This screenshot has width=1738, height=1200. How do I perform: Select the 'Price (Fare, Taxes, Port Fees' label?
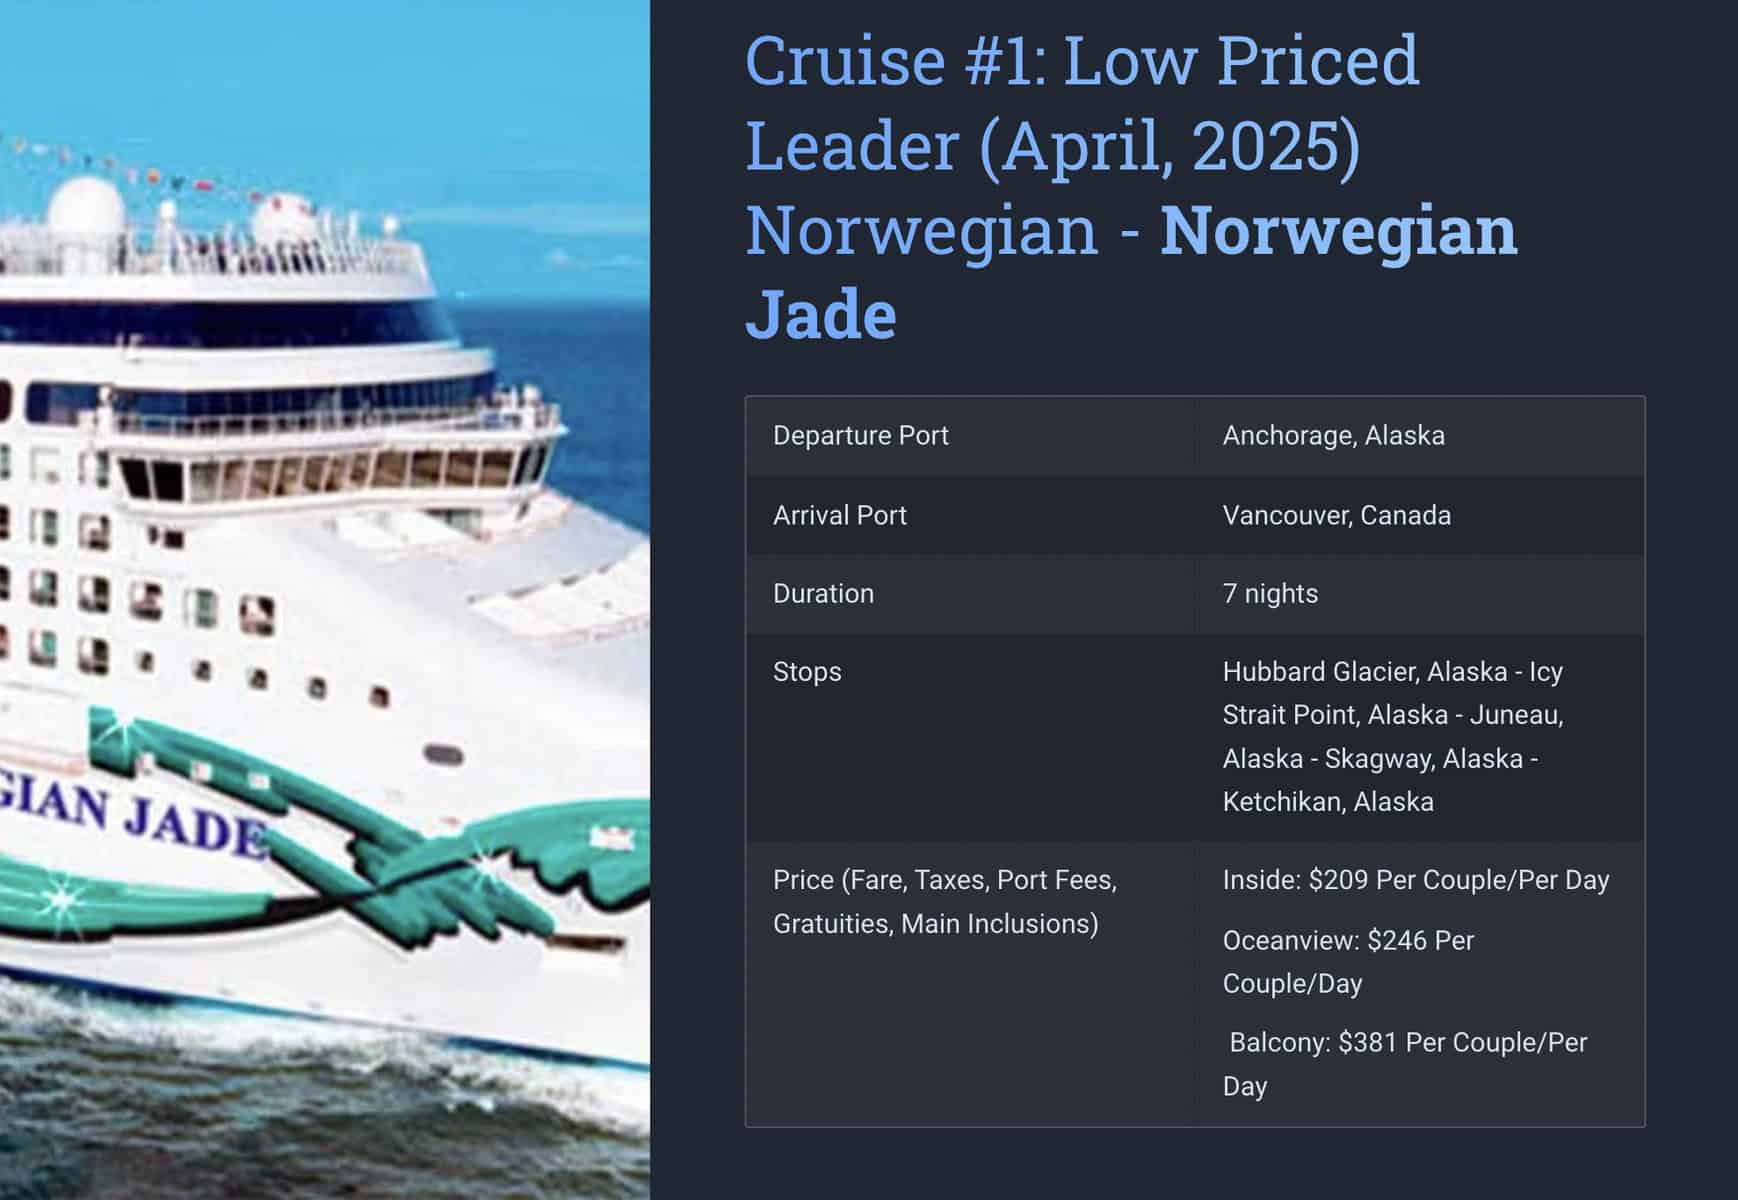(944, 880)
